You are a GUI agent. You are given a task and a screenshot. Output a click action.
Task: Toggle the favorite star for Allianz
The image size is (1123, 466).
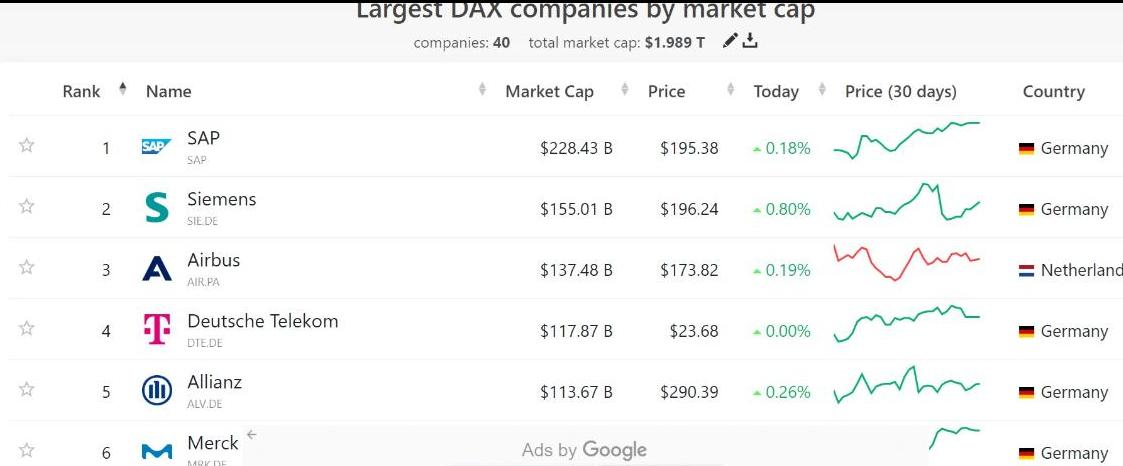(27, 390)
